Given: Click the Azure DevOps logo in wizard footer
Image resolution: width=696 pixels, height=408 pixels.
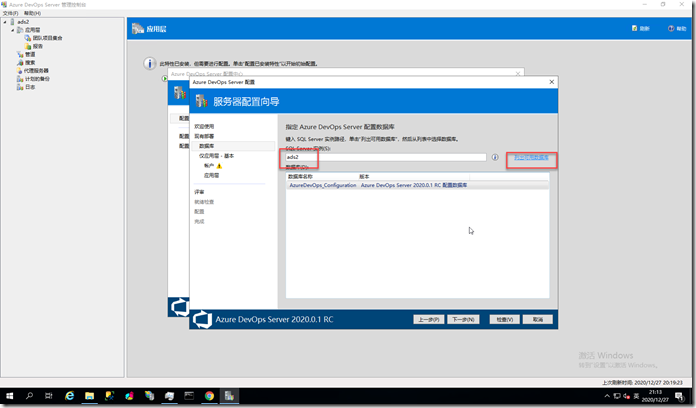Looking at the screenshot, I should [x=202, y=319].
